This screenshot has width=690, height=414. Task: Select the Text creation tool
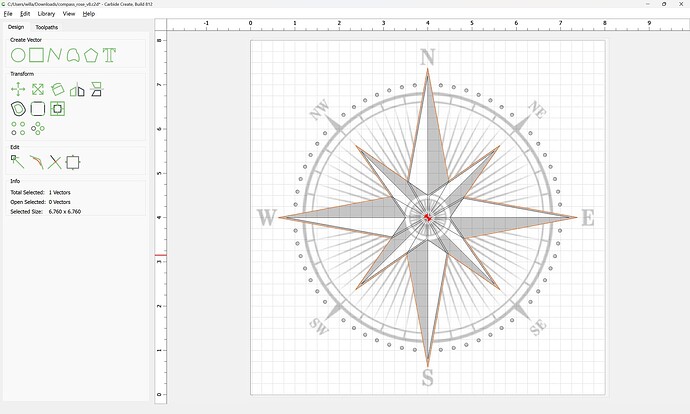click(109, 55)
